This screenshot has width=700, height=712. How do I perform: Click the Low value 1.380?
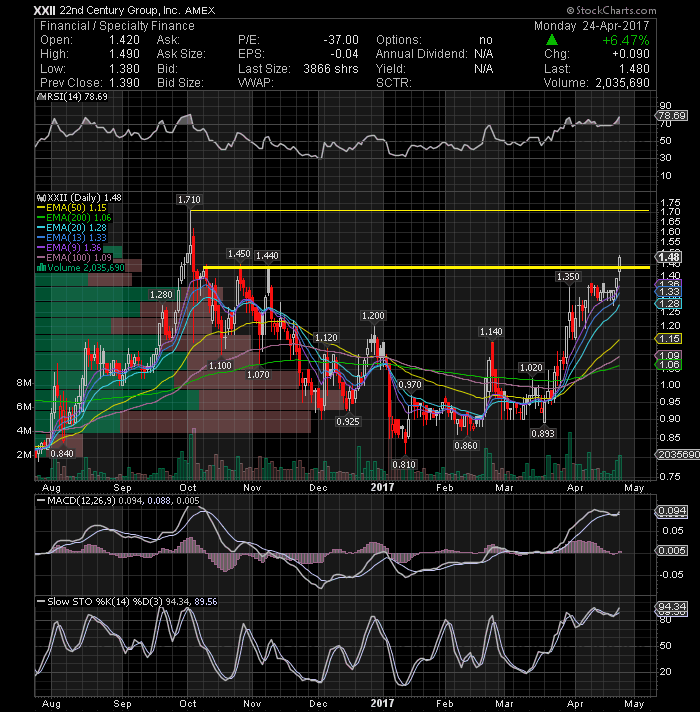point(124,69)
